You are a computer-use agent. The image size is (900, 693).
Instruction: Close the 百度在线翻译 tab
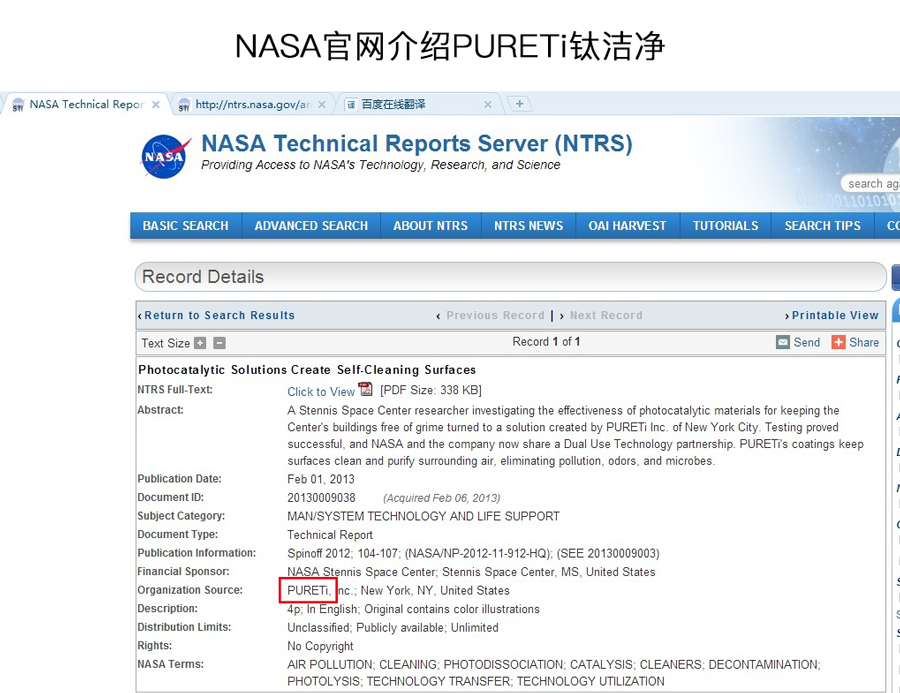click(488, 104)
